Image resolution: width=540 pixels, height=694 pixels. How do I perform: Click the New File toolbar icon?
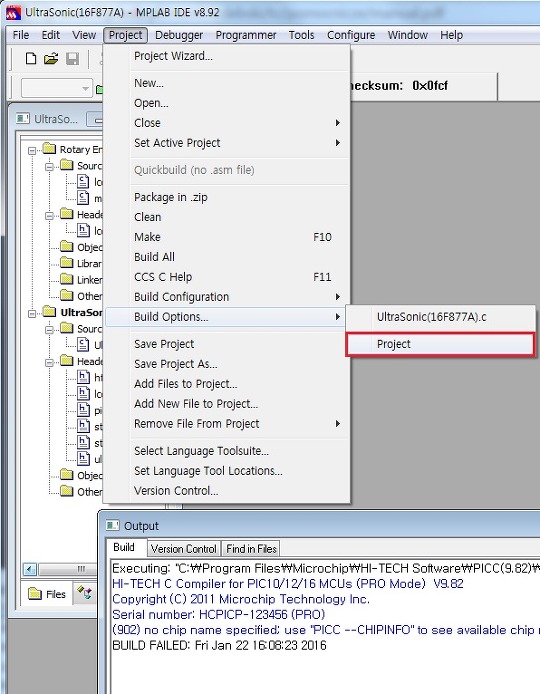pos(31,58)
